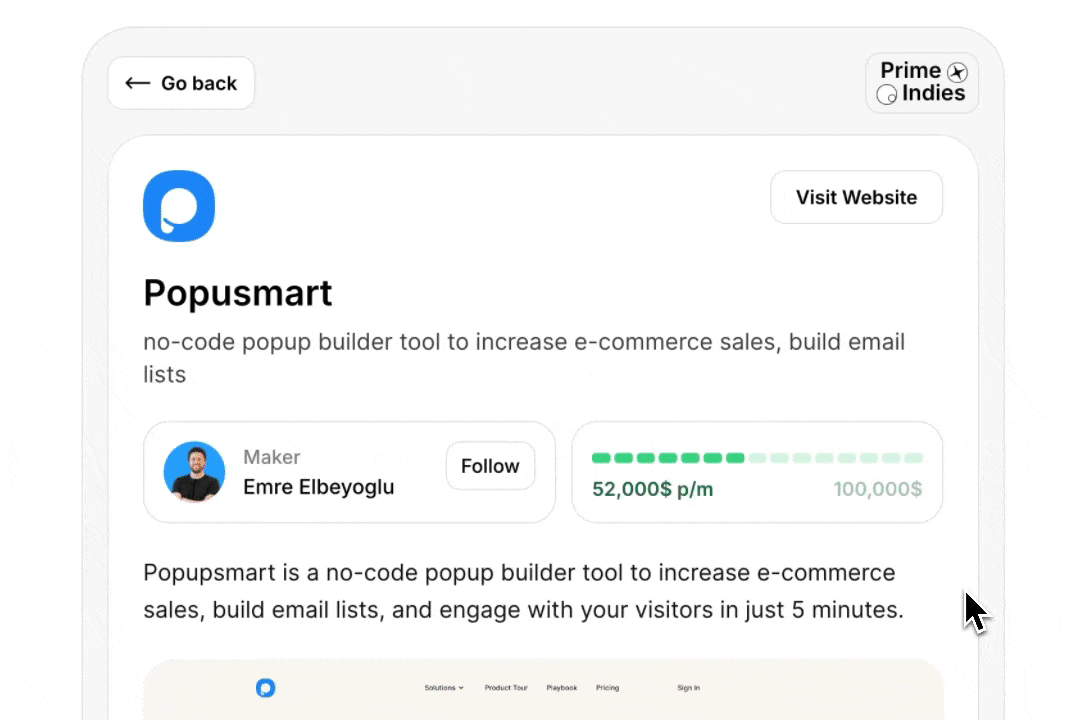Click Sign In in website preview
Viewport: 1072px width, 720px height.
click(688, 688)
